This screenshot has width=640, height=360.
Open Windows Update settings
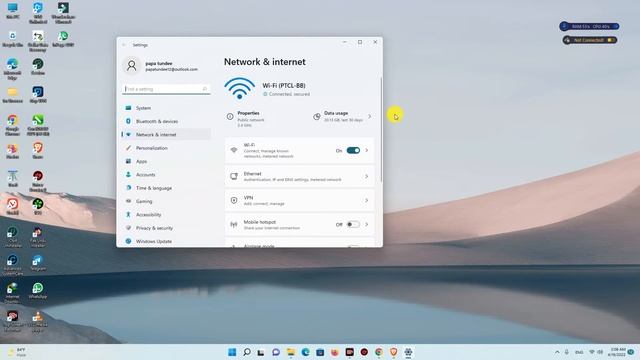[166, 241]
